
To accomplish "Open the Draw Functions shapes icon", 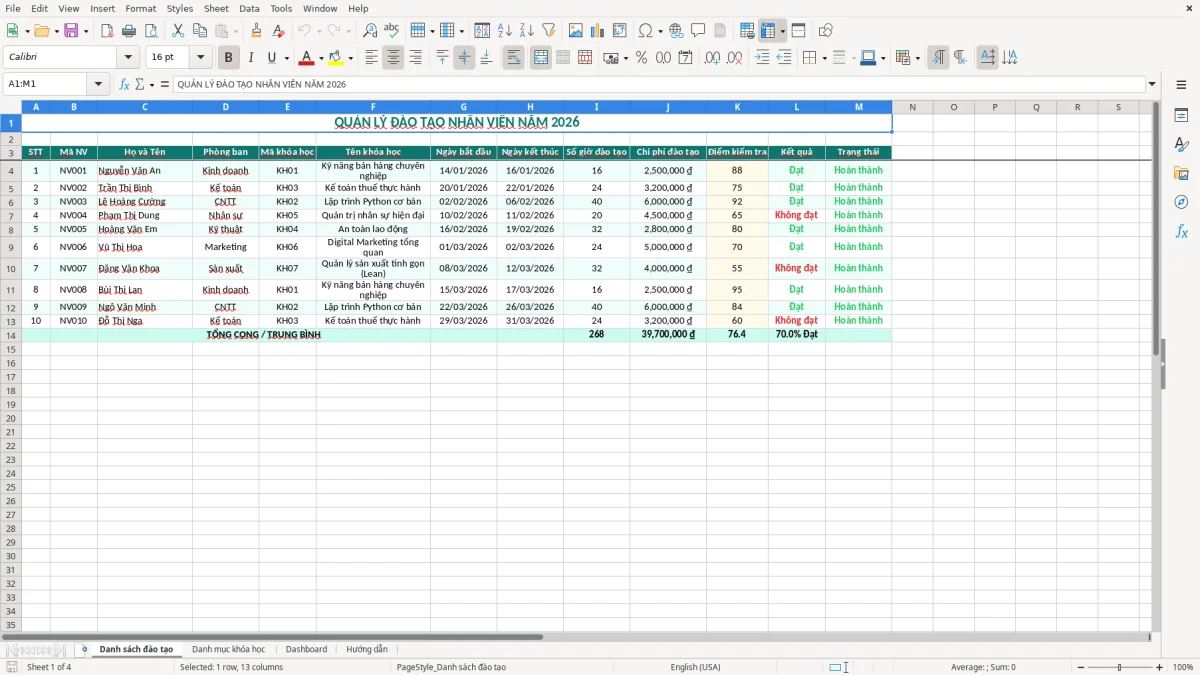I will 826,31.
